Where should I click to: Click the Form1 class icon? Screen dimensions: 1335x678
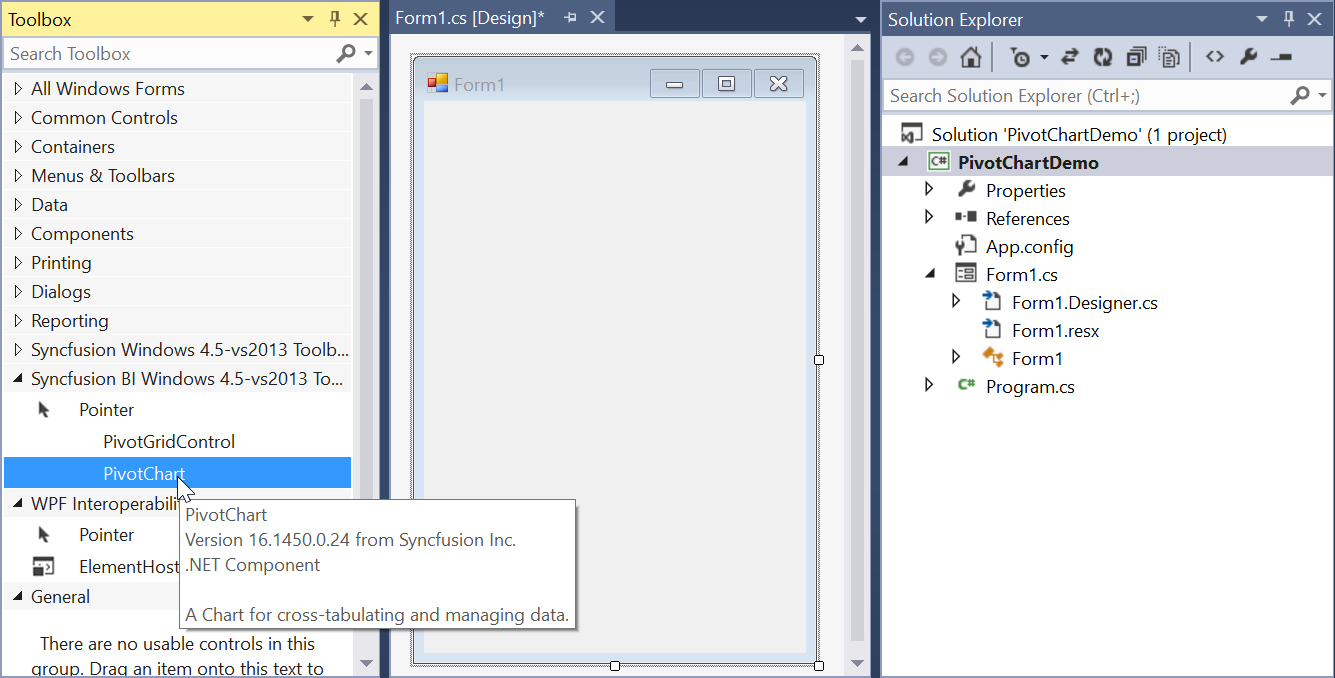point(992,357)
